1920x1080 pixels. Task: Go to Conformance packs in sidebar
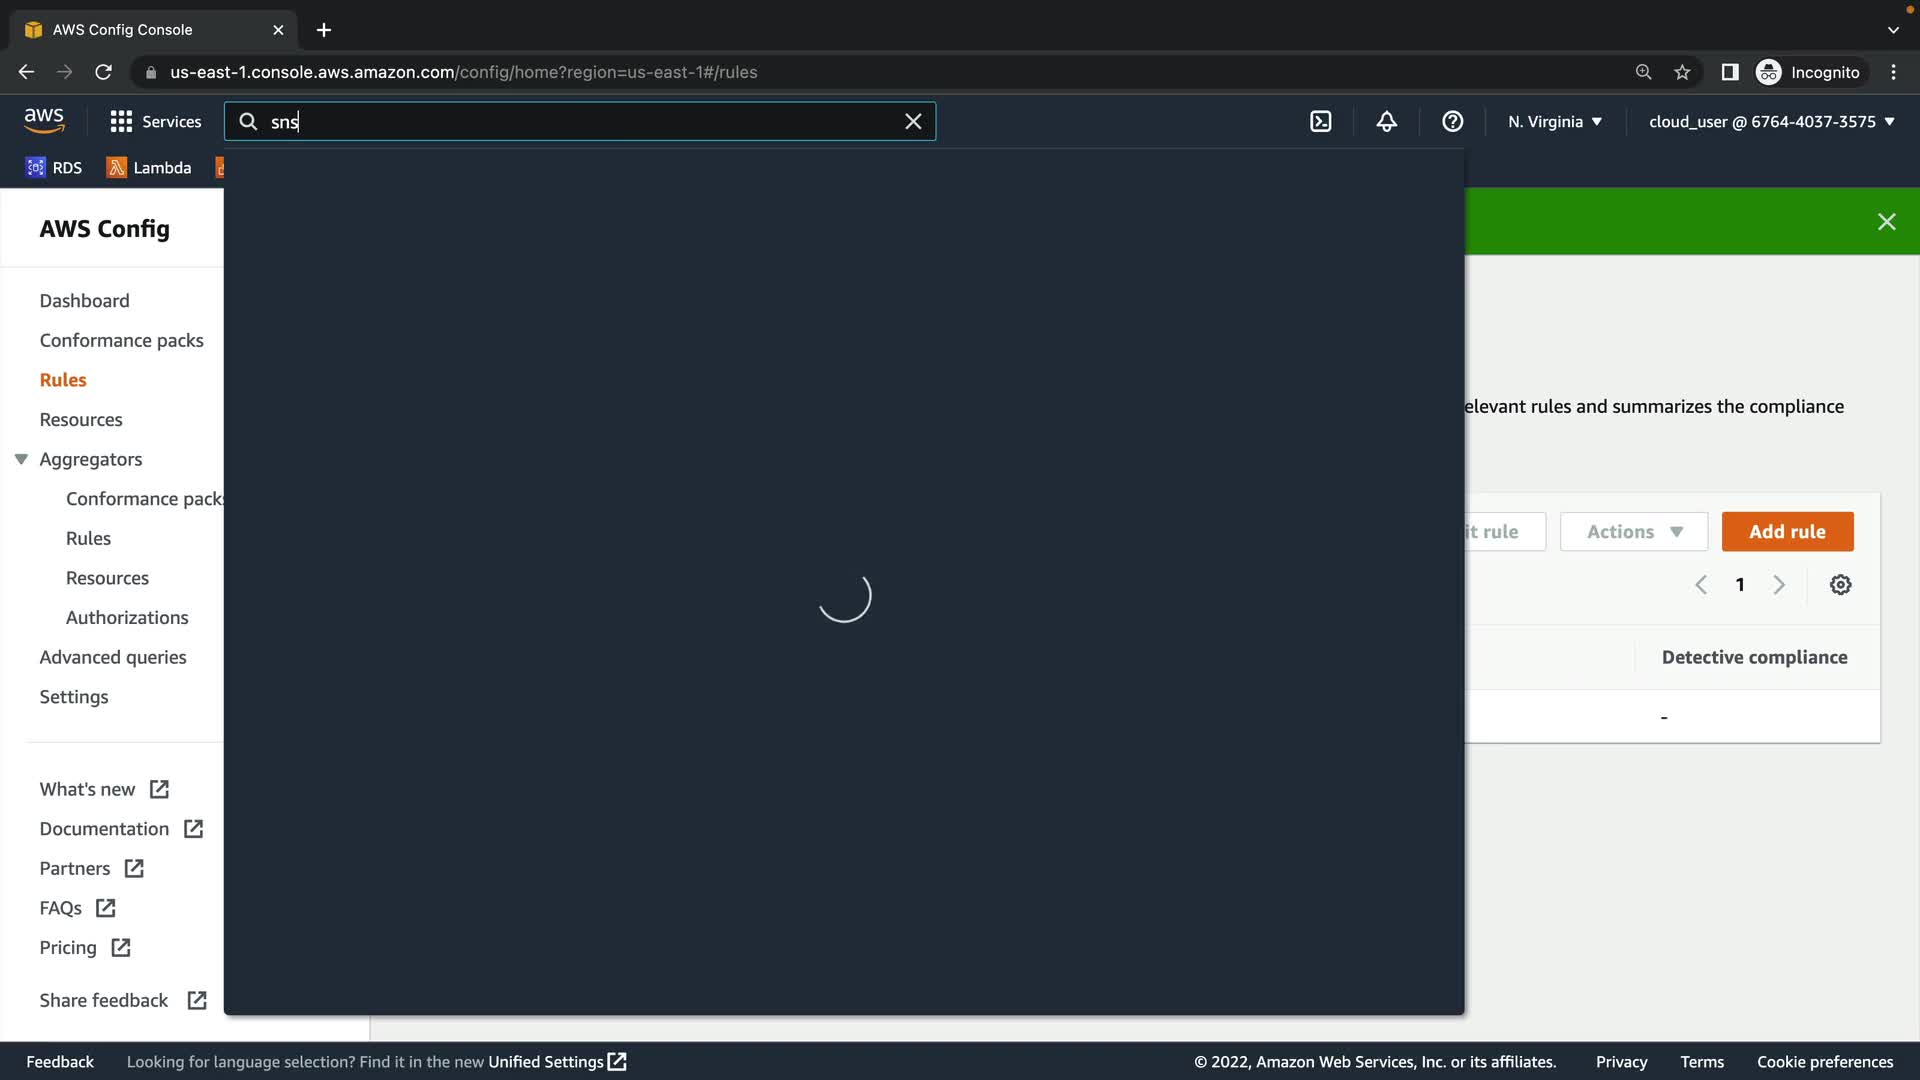(x=121, y=340)
